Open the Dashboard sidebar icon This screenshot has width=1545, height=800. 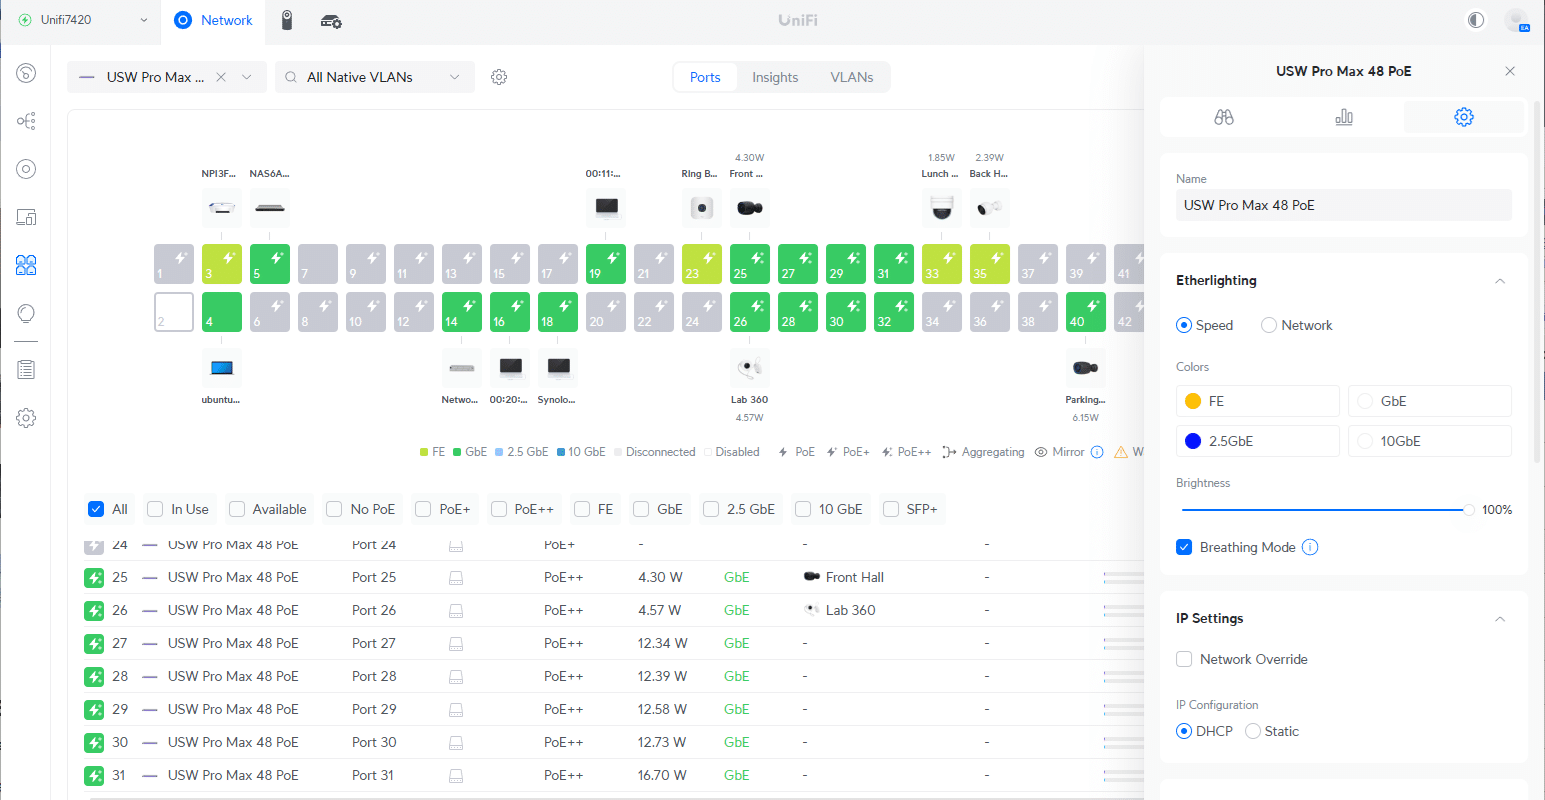tap(27, 72)
